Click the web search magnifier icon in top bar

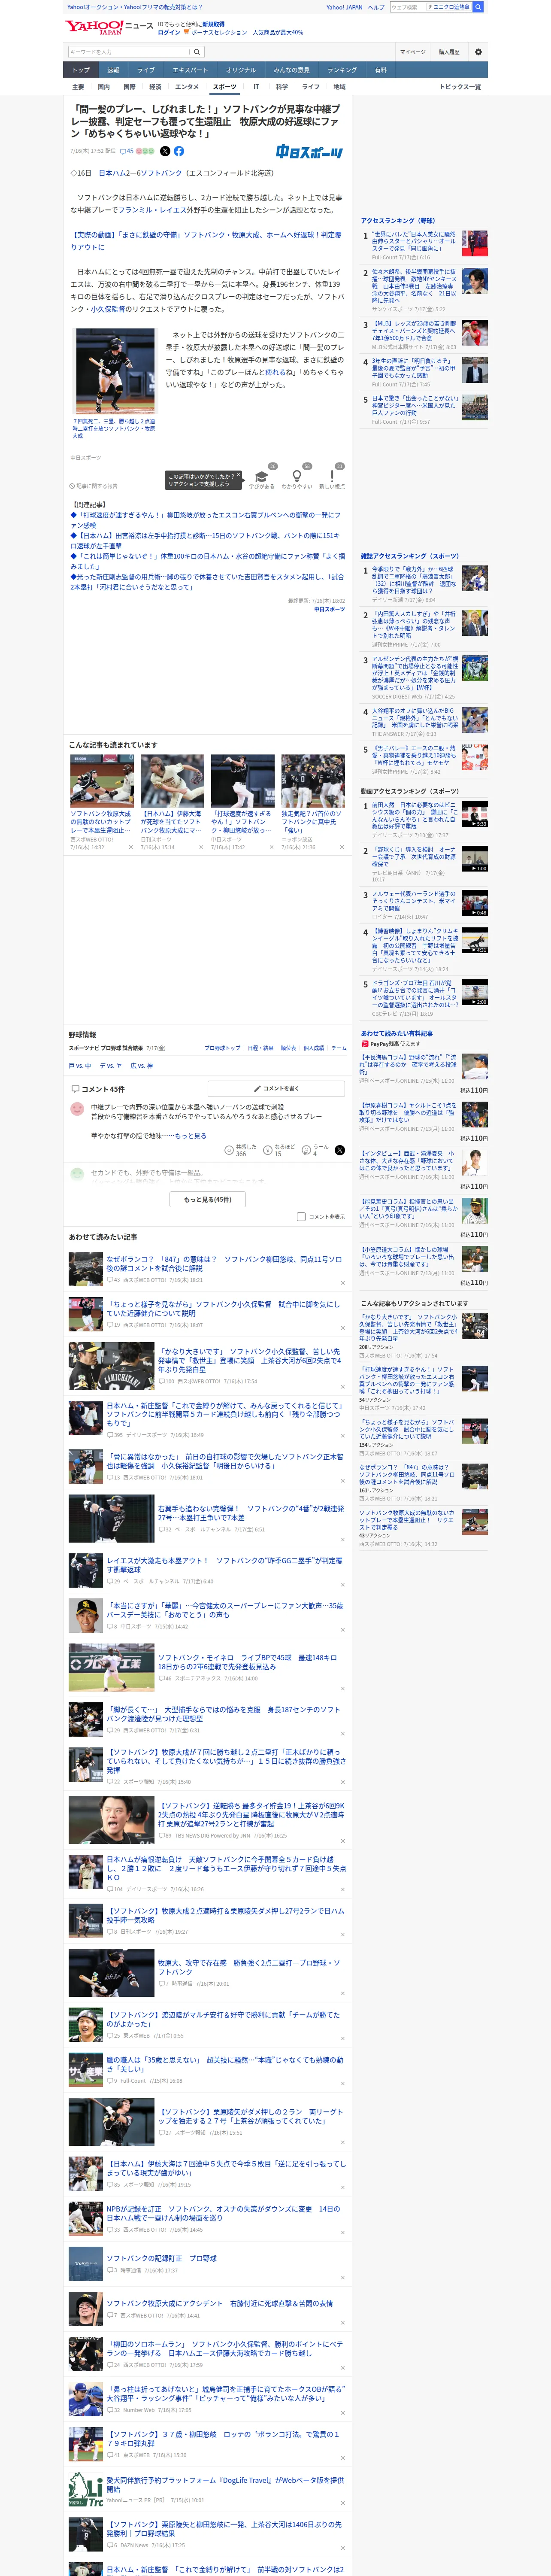(478, 7)
